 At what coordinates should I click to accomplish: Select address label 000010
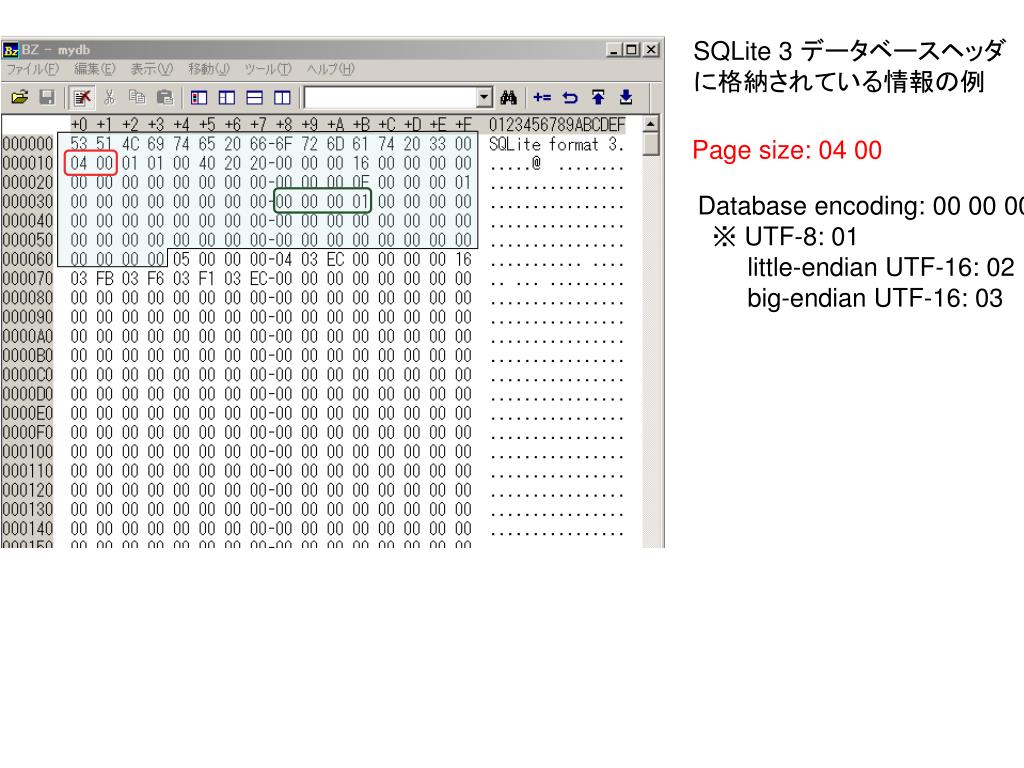[x=27, y=163]
